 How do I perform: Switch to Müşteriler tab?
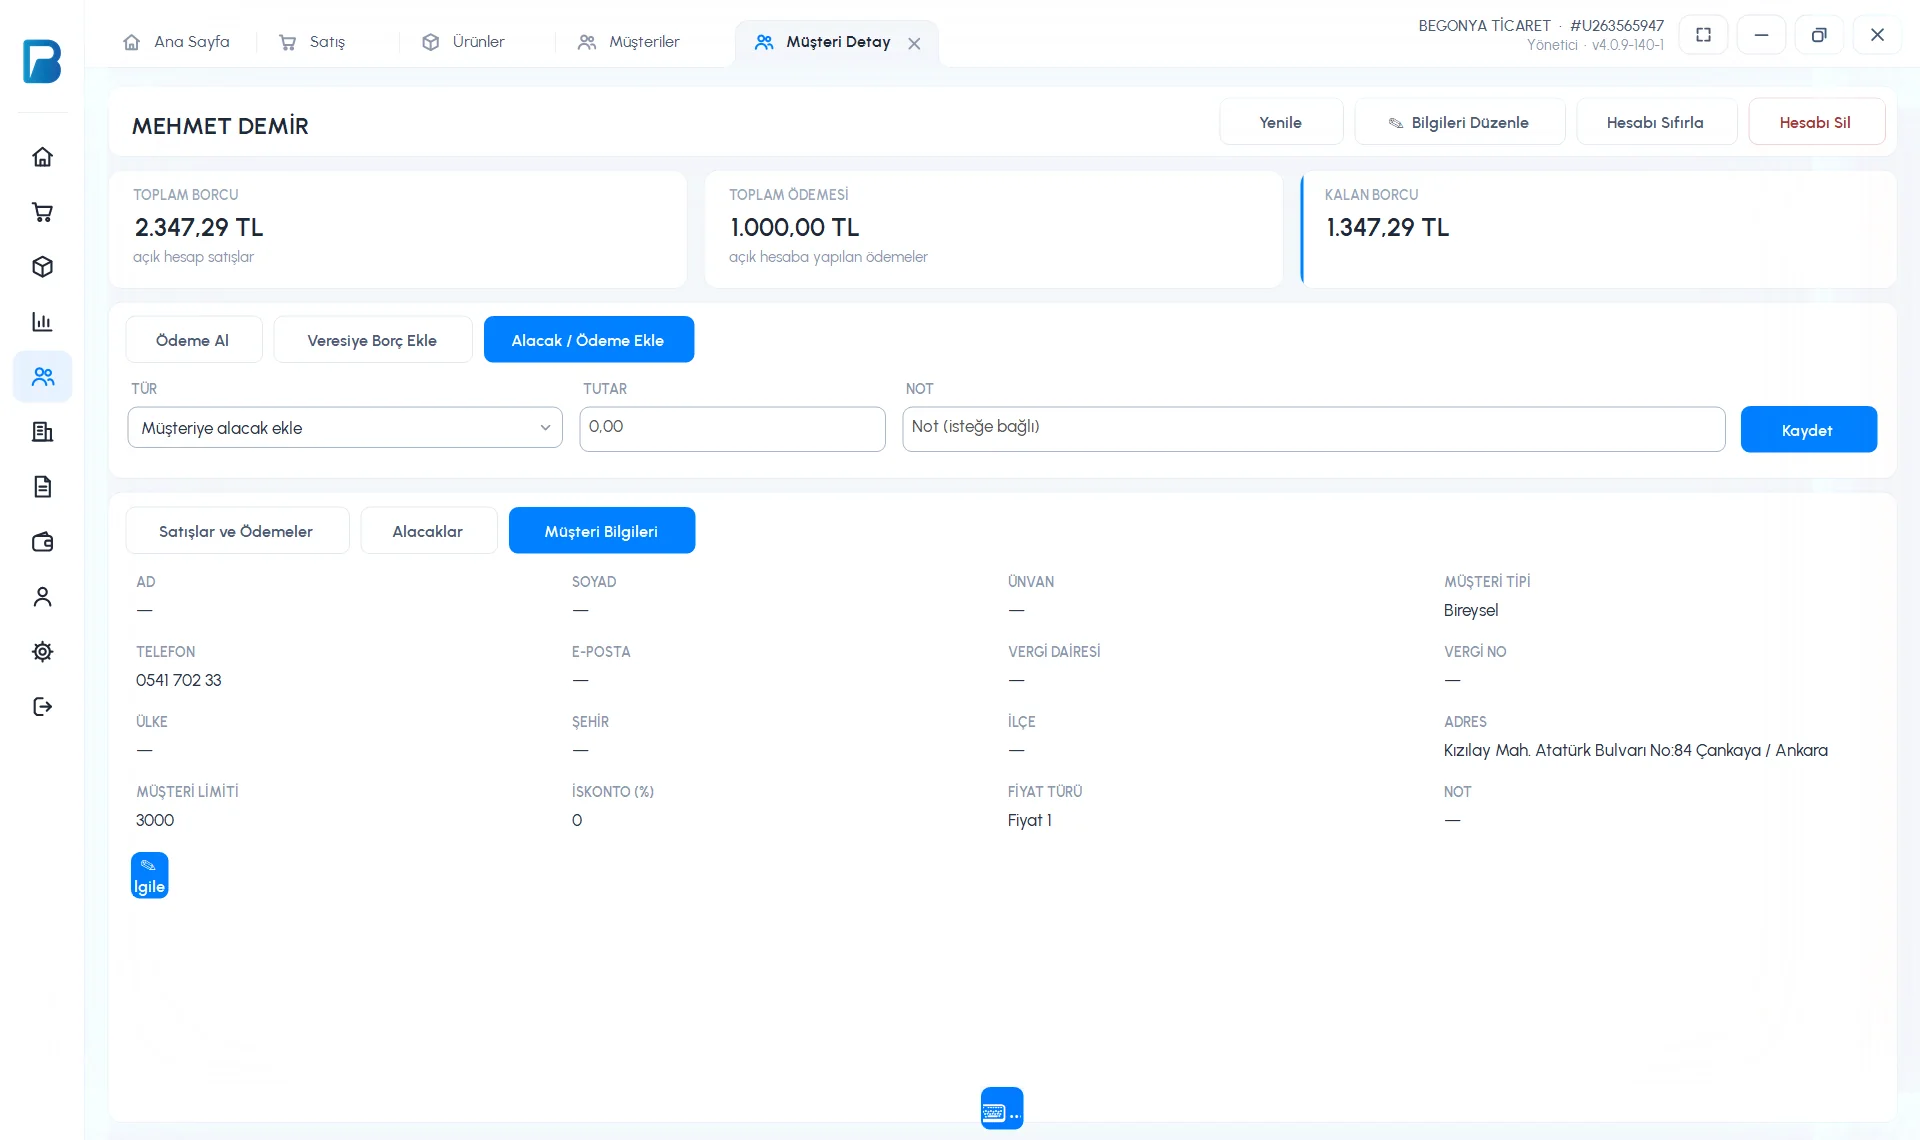[628, 42]
